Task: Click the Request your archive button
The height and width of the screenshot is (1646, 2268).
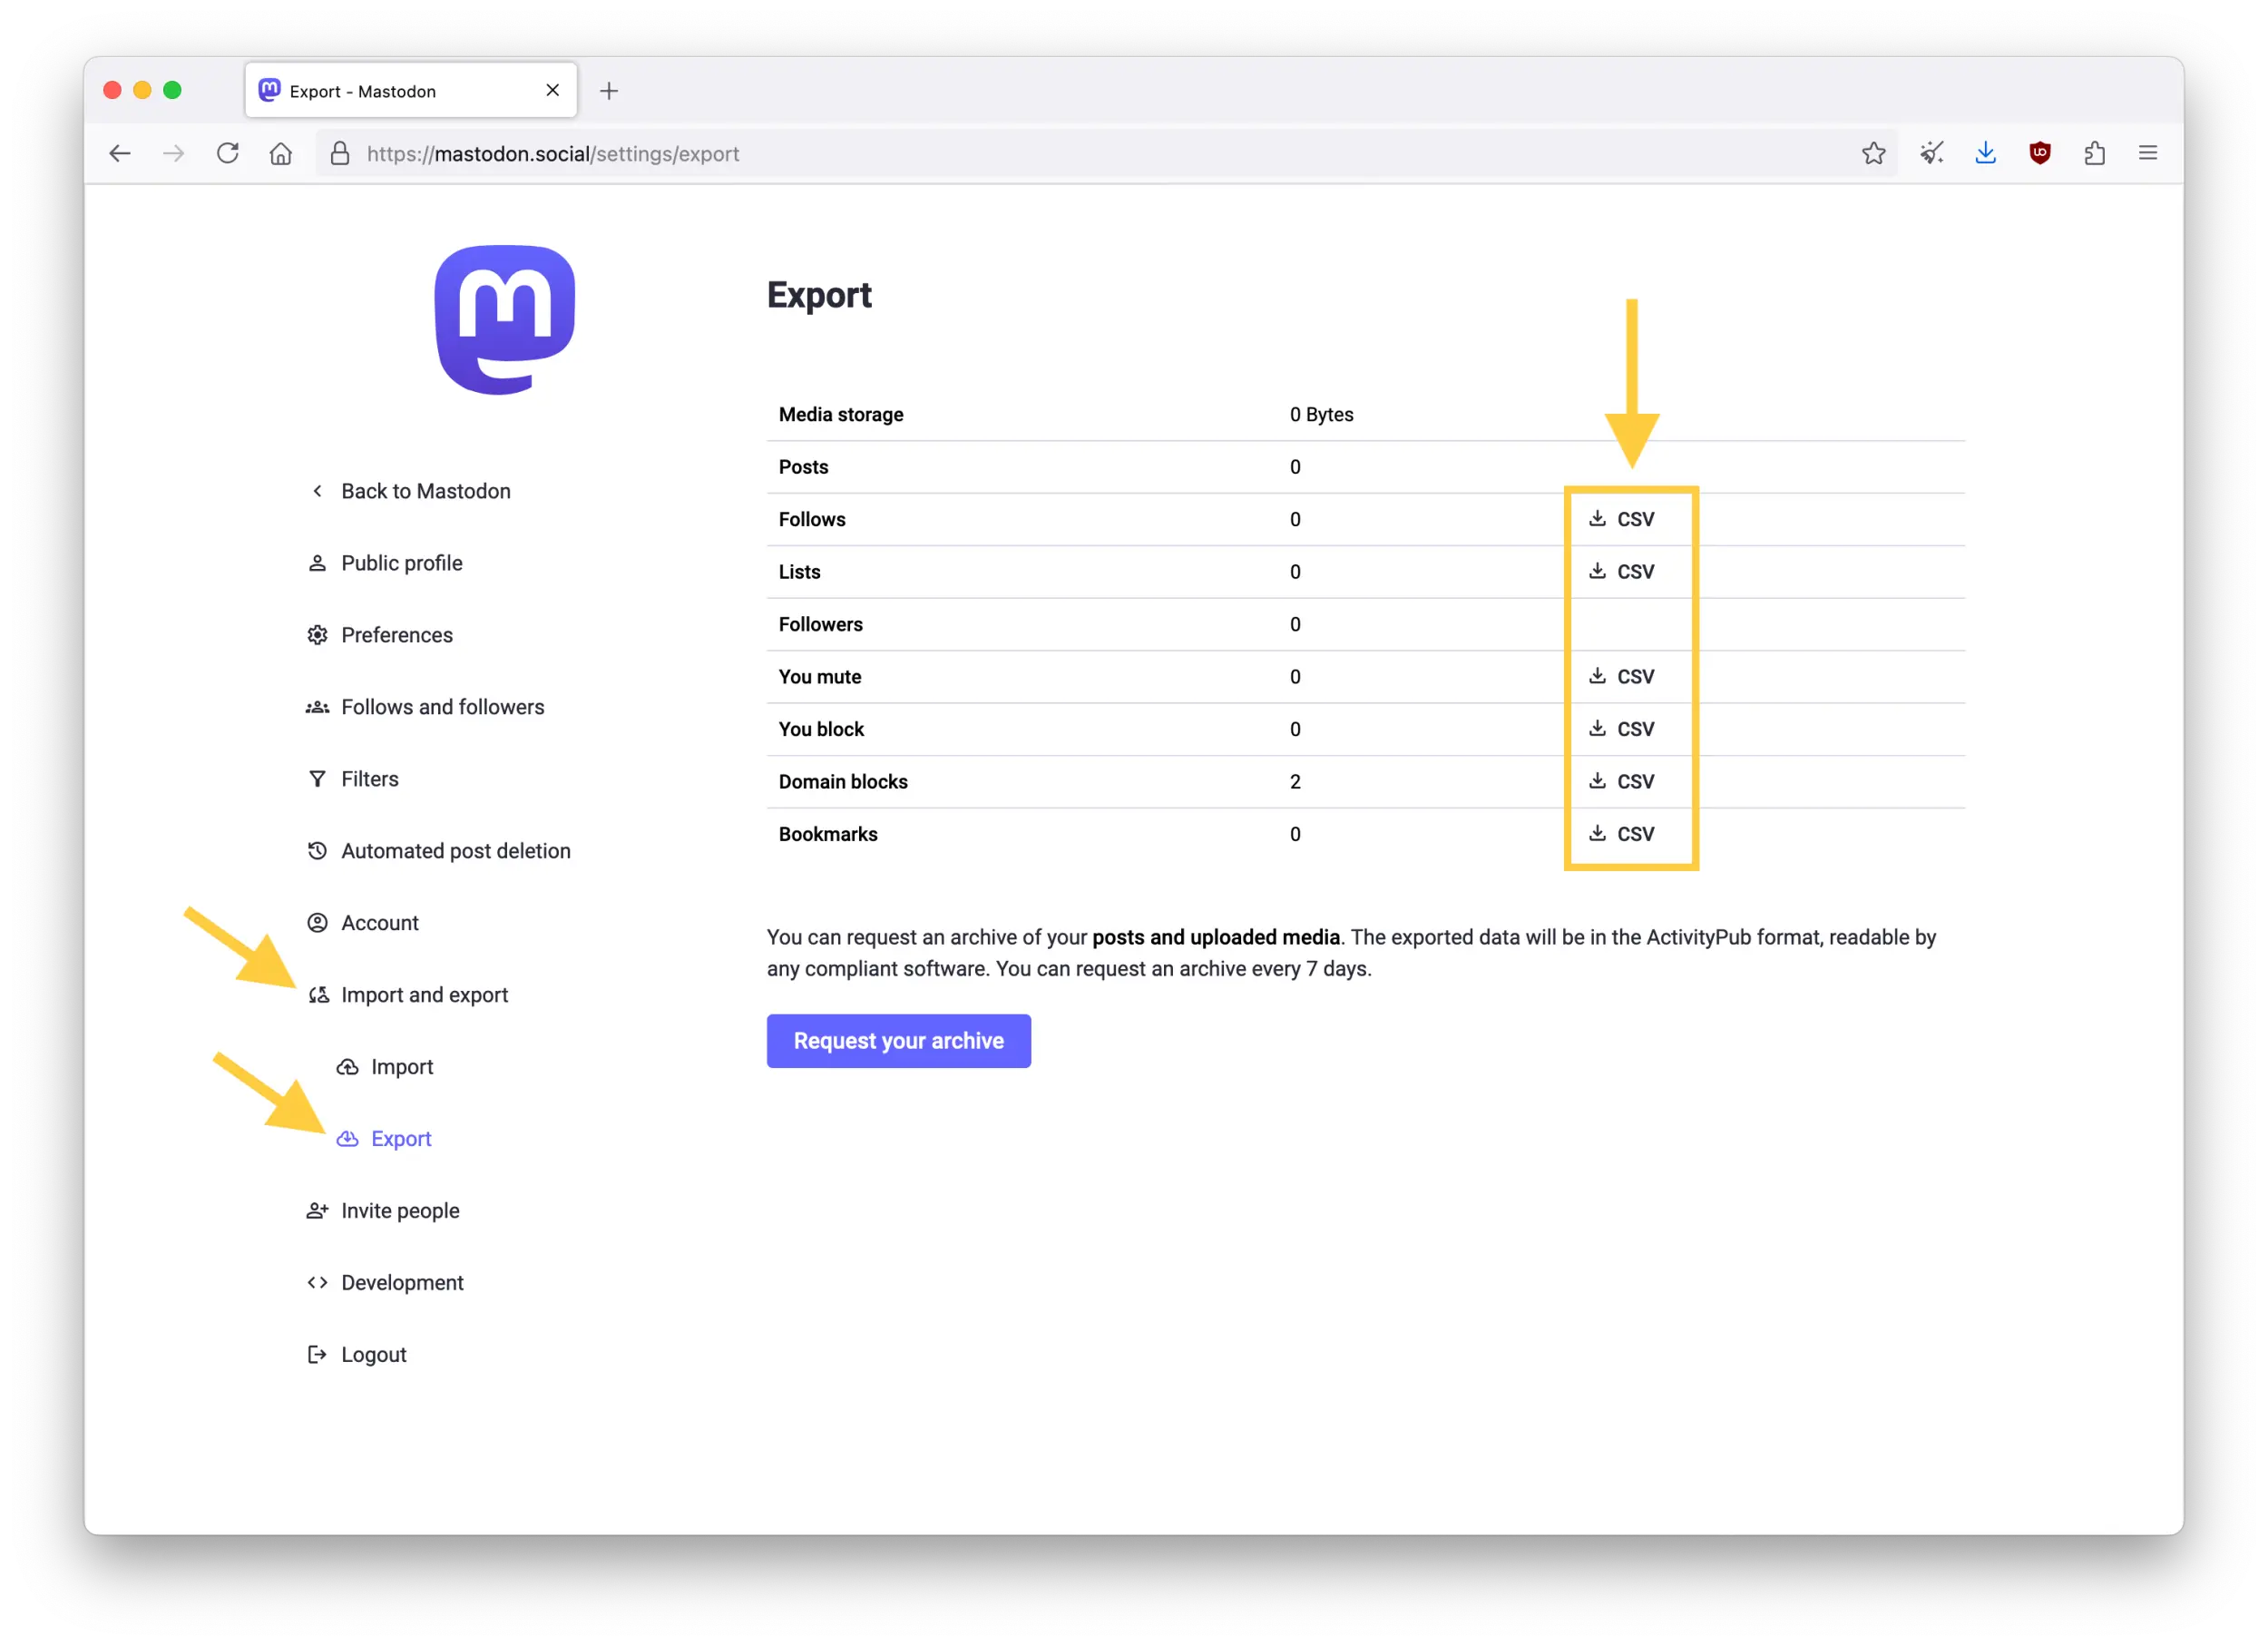Action: [897, 1040]
